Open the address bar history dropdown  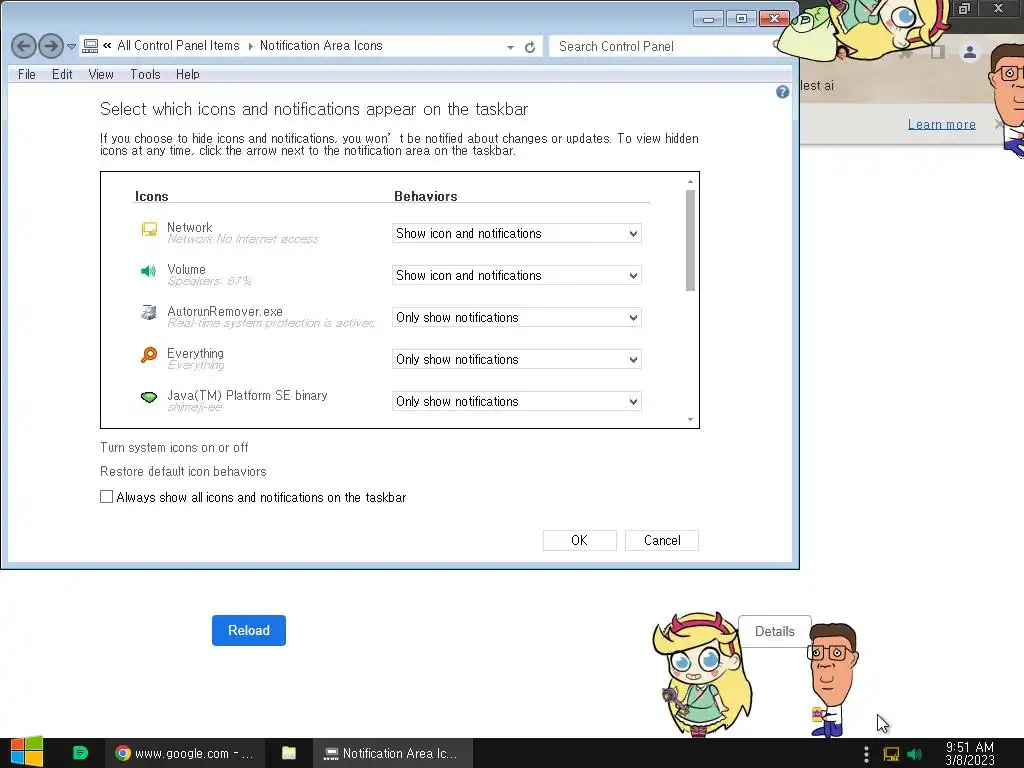(510, 47)
